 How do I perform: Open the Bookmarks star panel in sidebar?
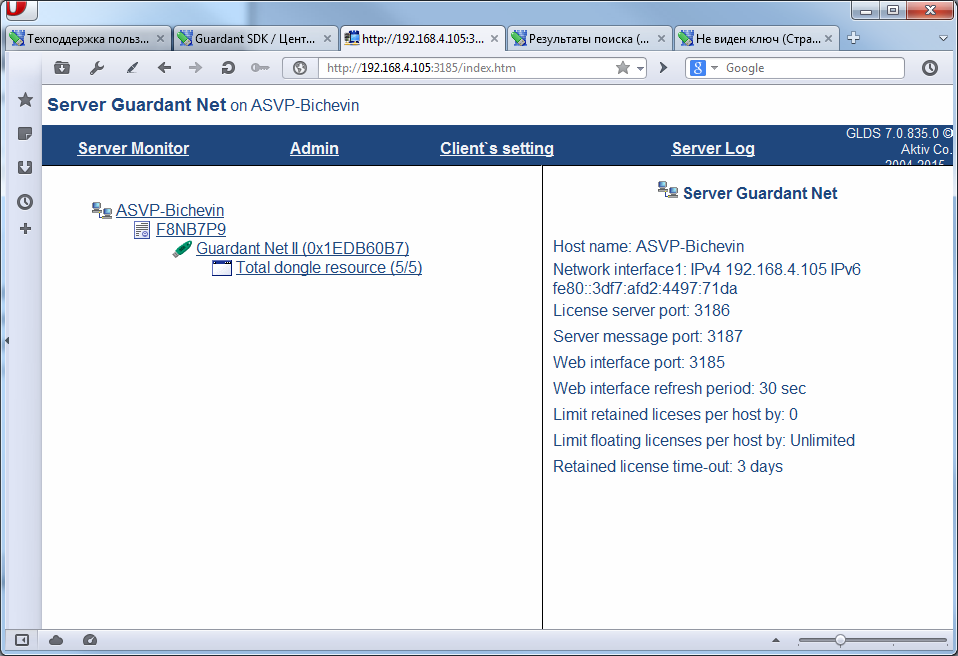click(25, 100)
